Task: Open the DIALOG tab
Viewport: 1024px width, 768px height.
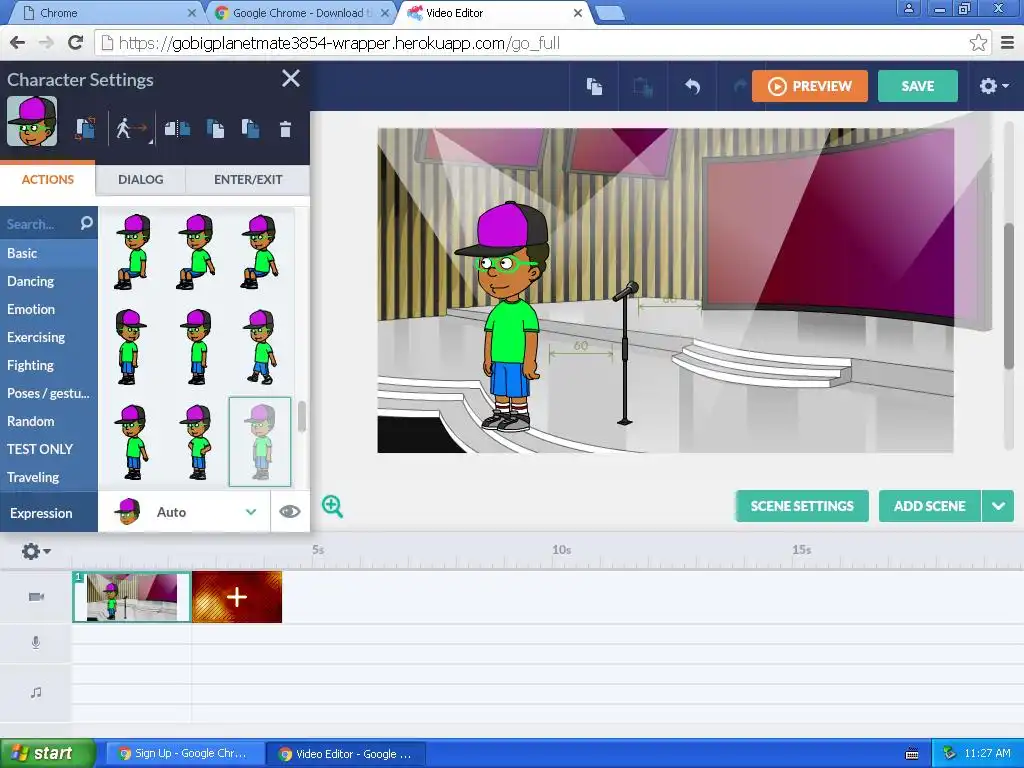Action: 140,180
